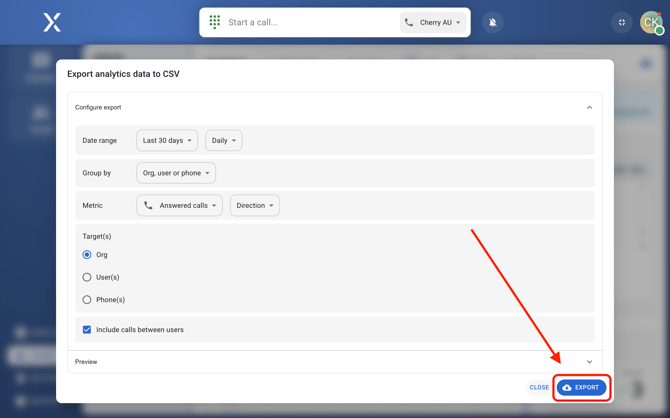
Task: Expand the Preview section
Action: coord(589,362)
